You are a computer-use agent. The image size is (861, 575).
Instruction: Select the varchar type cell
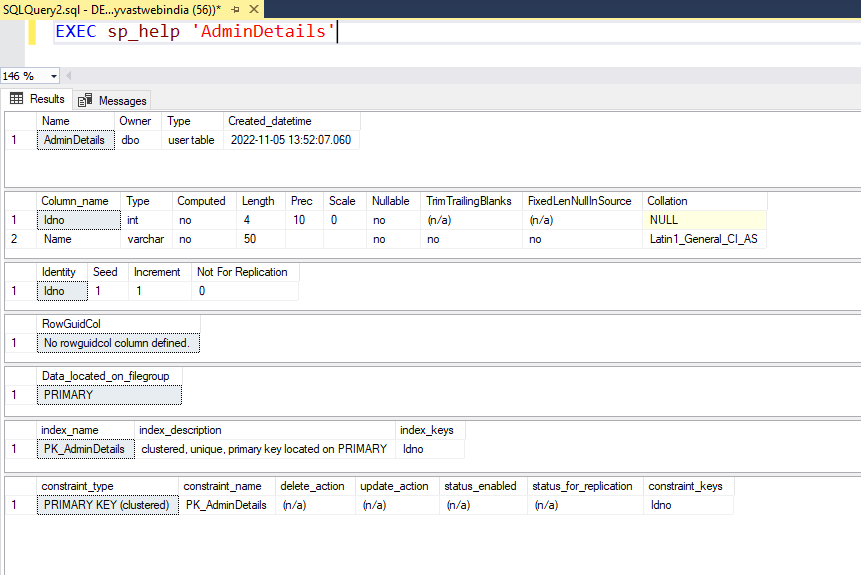pos(146,240)
